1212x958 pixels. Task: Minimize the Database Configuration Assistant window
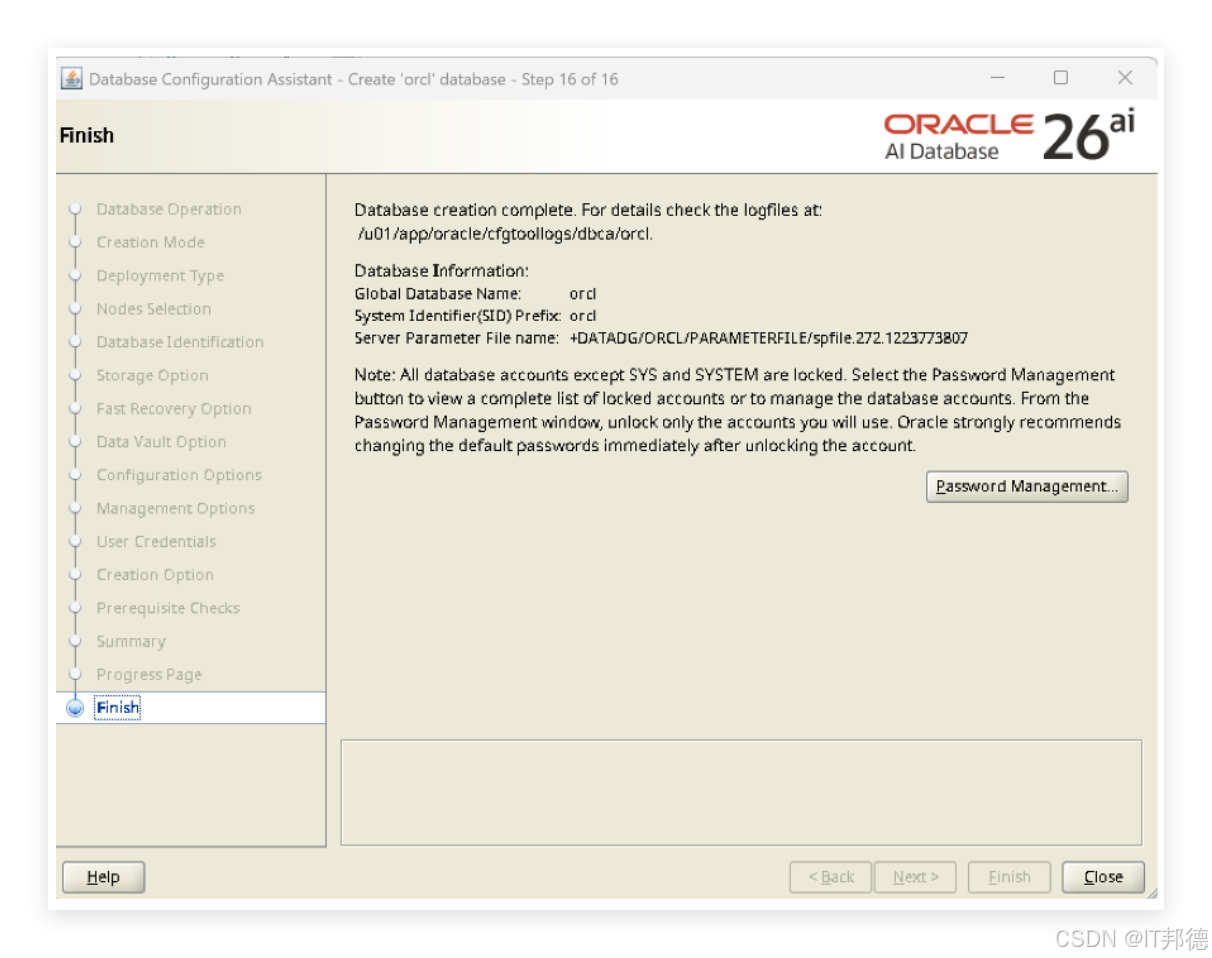997,78
